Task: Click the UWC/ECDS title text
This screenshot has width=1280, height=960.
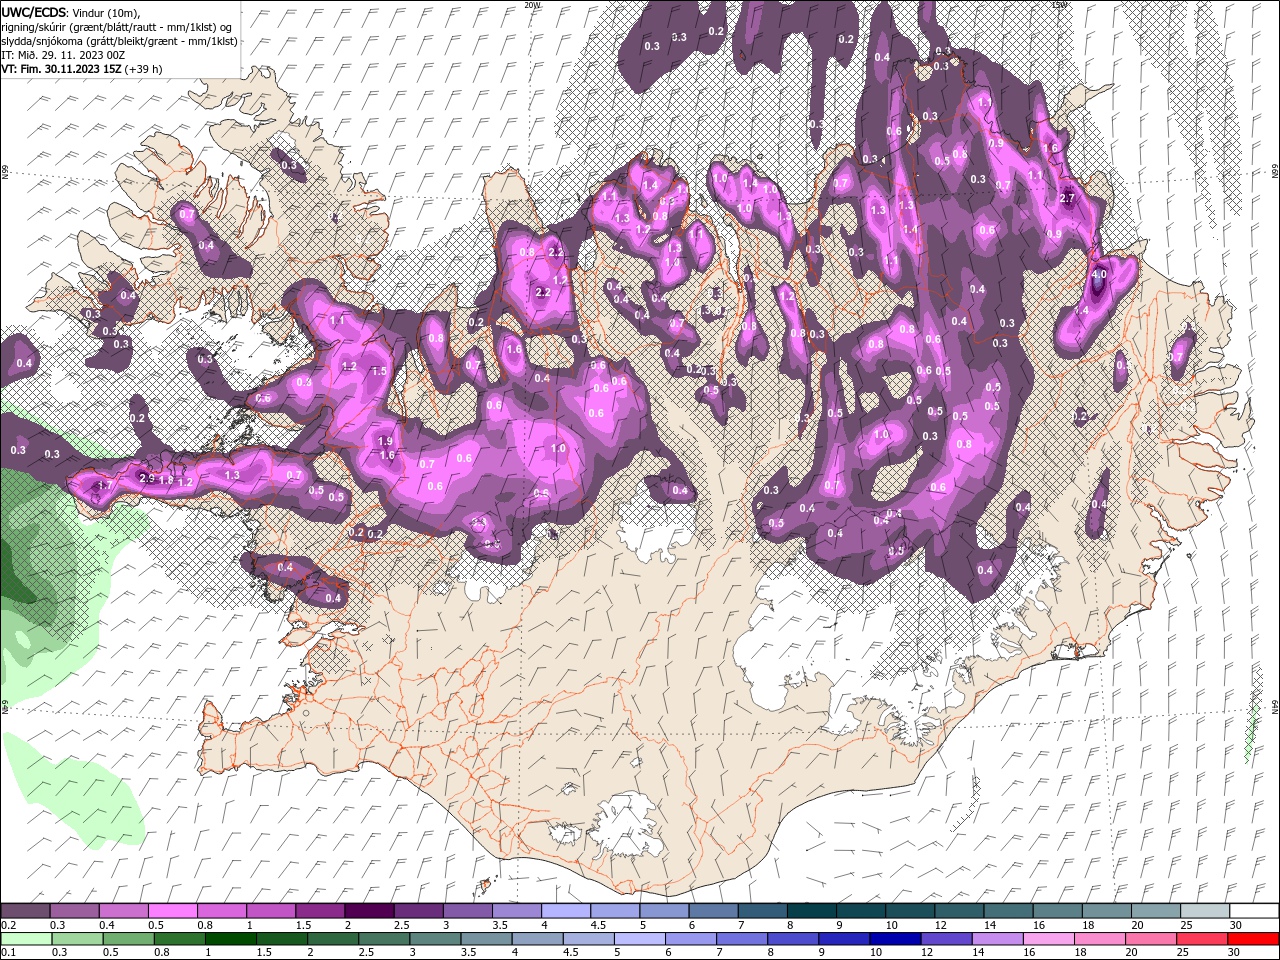Action: tap(33, 12)
